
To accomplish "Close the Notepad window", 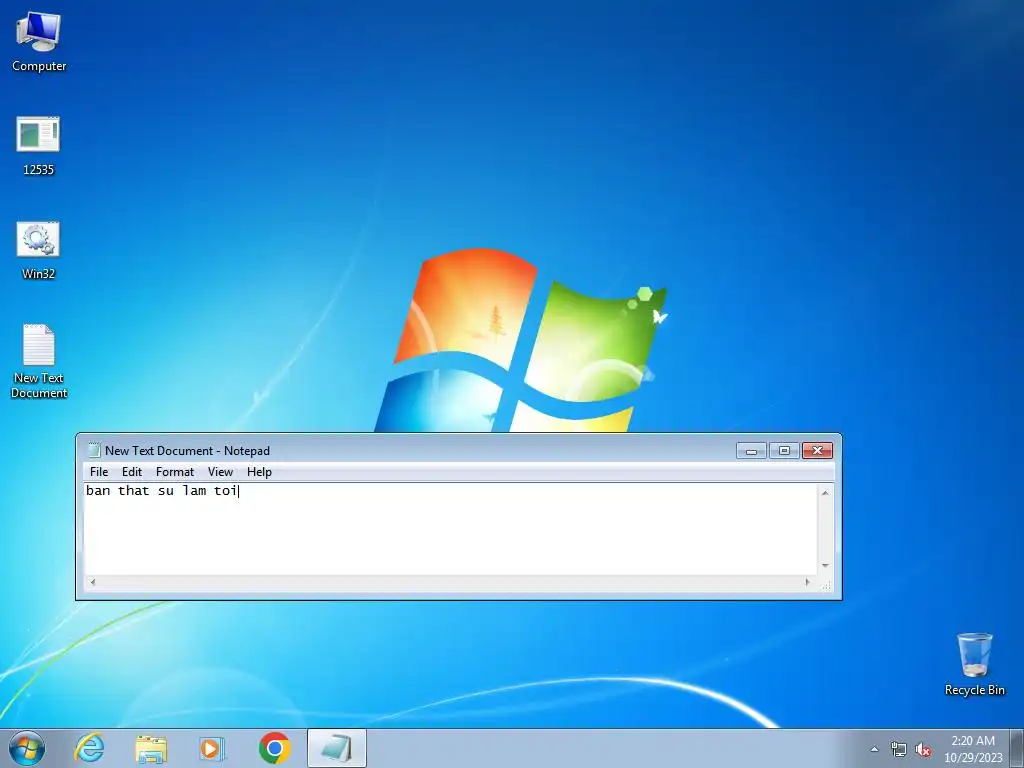I will click(817, 451).
